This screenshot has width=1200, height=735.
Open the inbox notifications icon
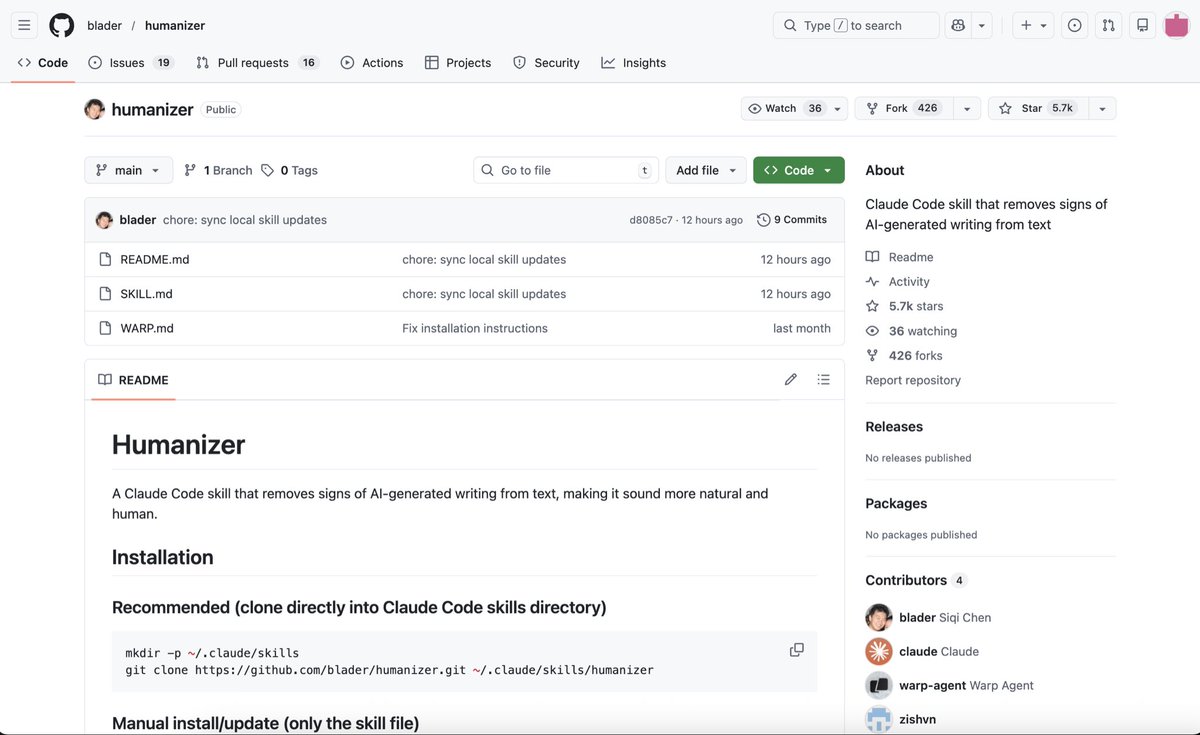[1143, 25]
